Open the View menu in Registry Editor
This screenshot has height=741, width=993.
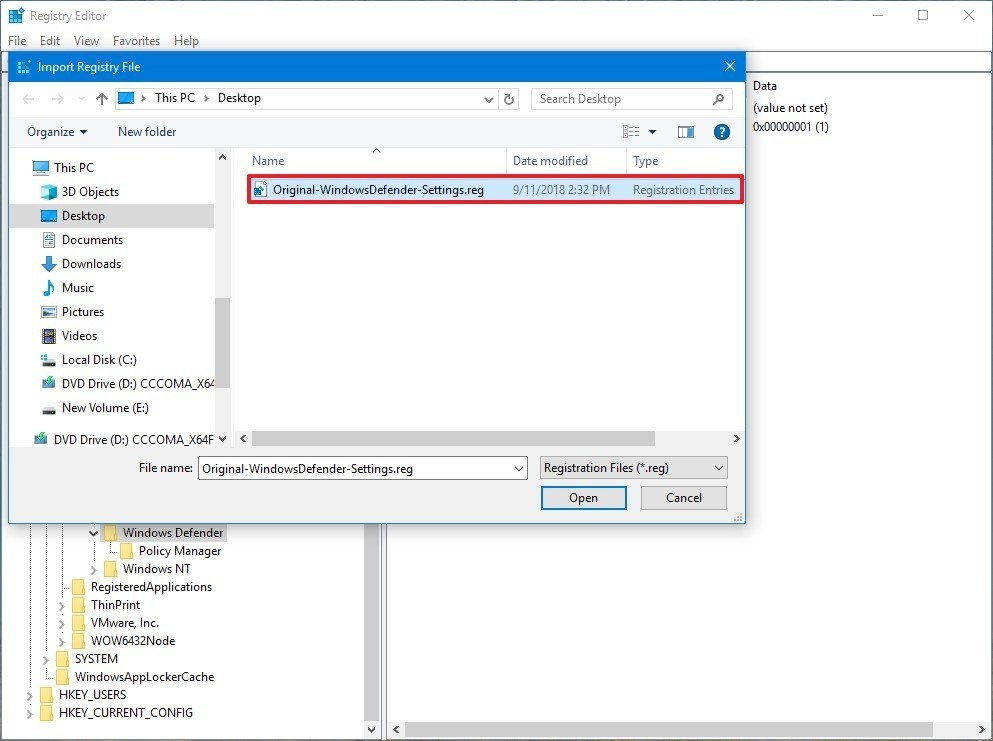pos(86,41)
